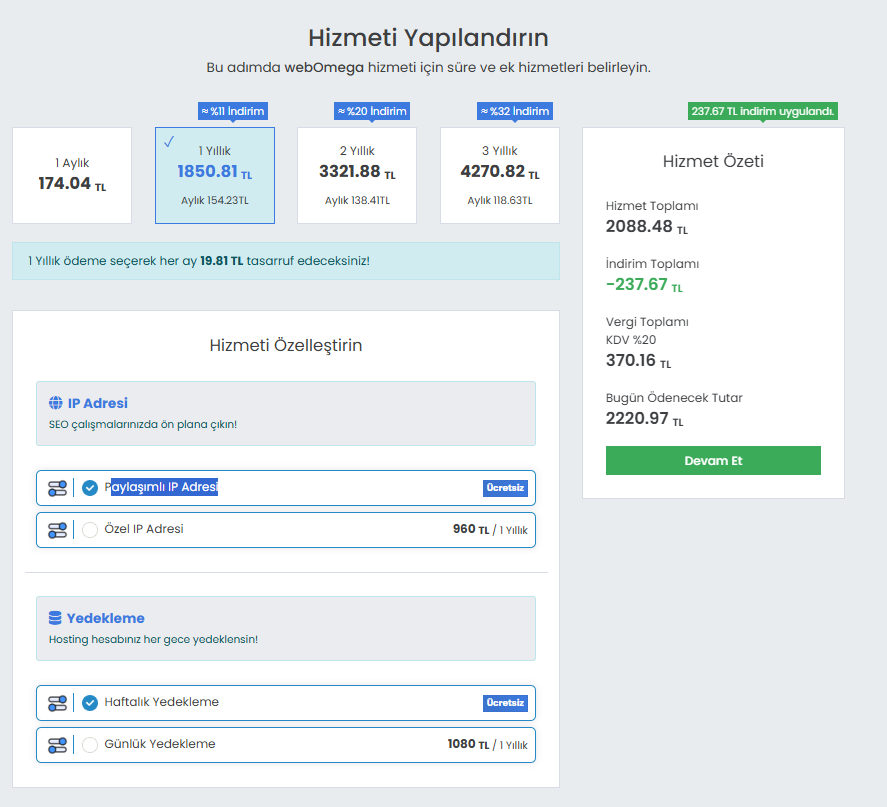Click the 1080 TL / 1 Yıllık price

tap(487, 744)
